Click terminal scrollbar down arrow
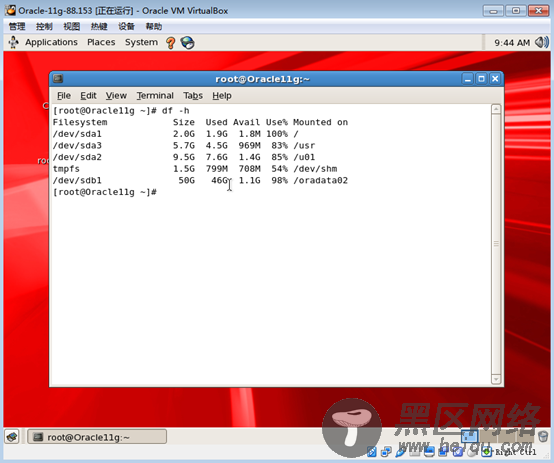Image resolution: width=554 pixels, height=463 pixels. tap(496, 379)
